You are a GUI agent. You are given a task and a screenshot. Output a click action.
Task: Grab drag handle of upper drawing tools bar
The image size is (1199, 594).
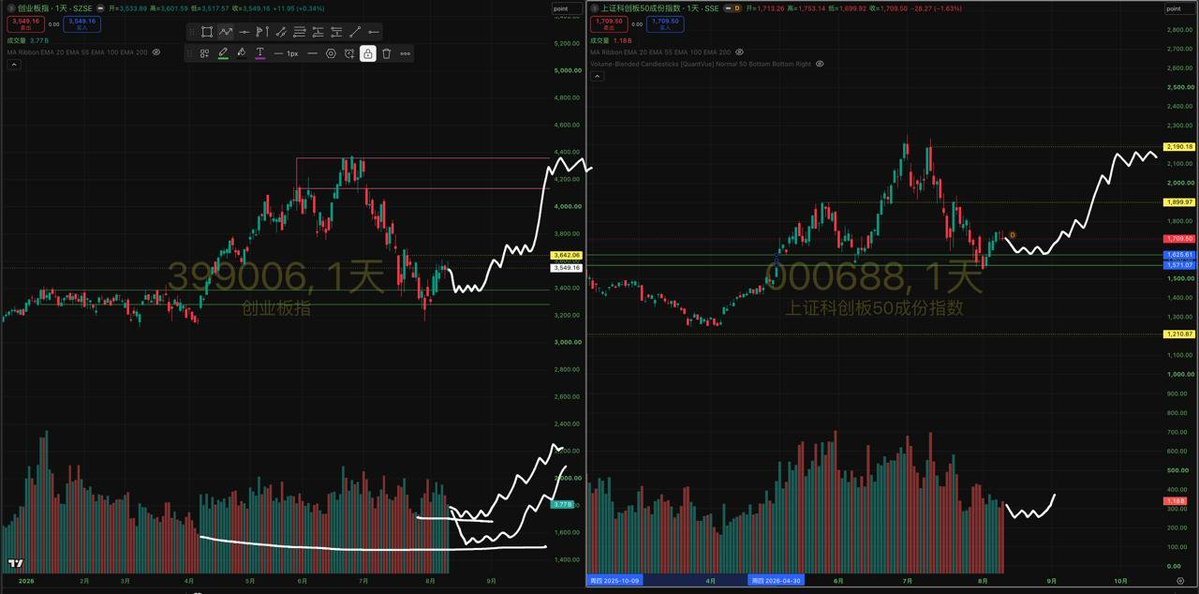pyautogui.click(x=192, y=32)
